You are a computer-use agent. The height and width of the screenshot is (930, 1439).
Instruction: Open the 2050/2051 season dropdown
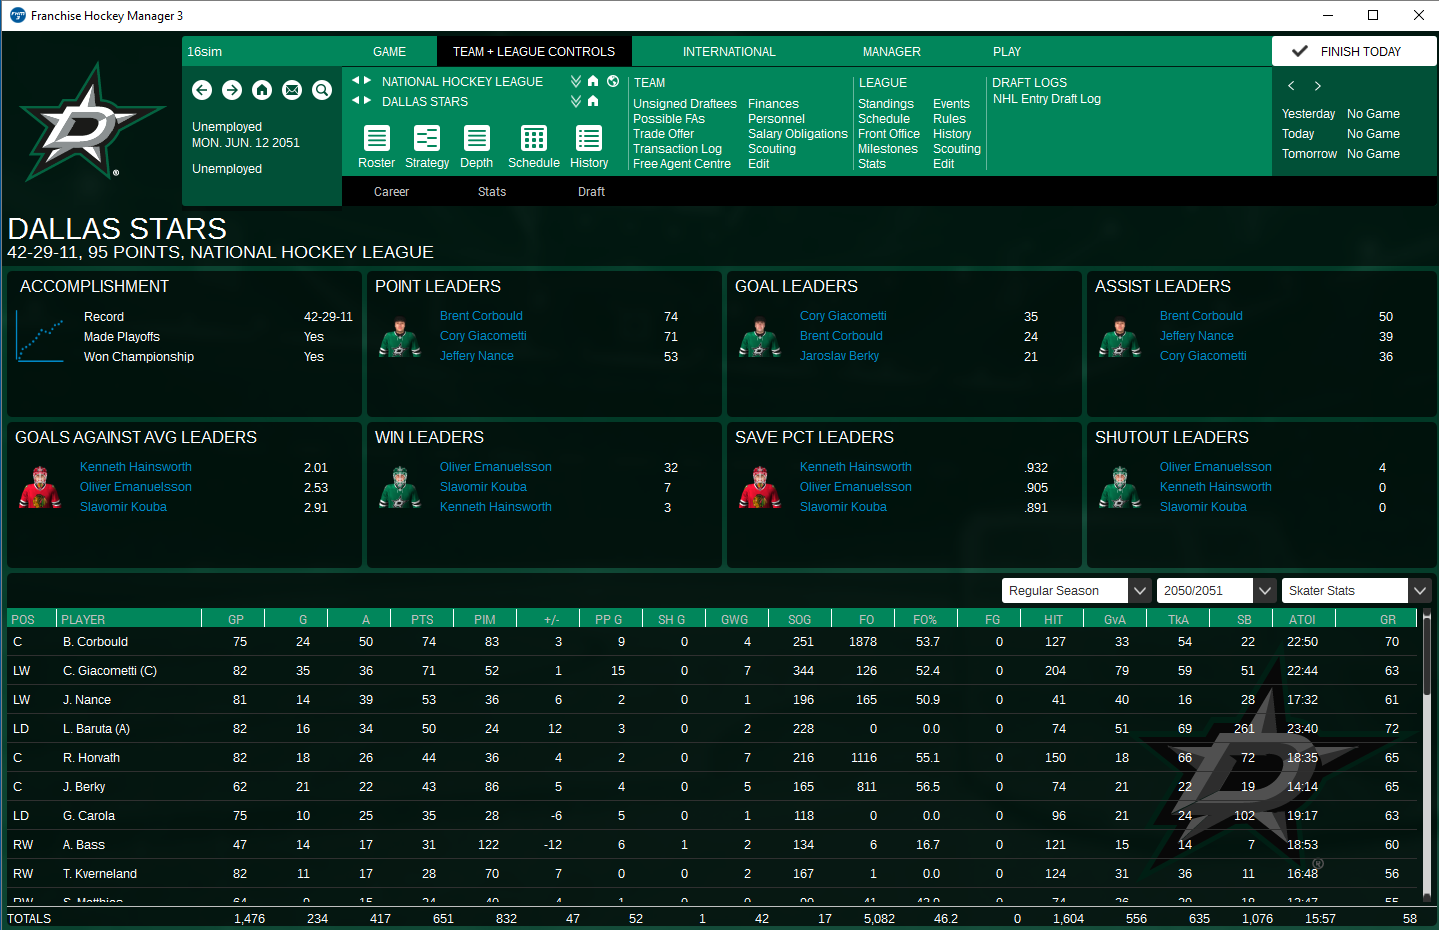[x=1265, y=591]
